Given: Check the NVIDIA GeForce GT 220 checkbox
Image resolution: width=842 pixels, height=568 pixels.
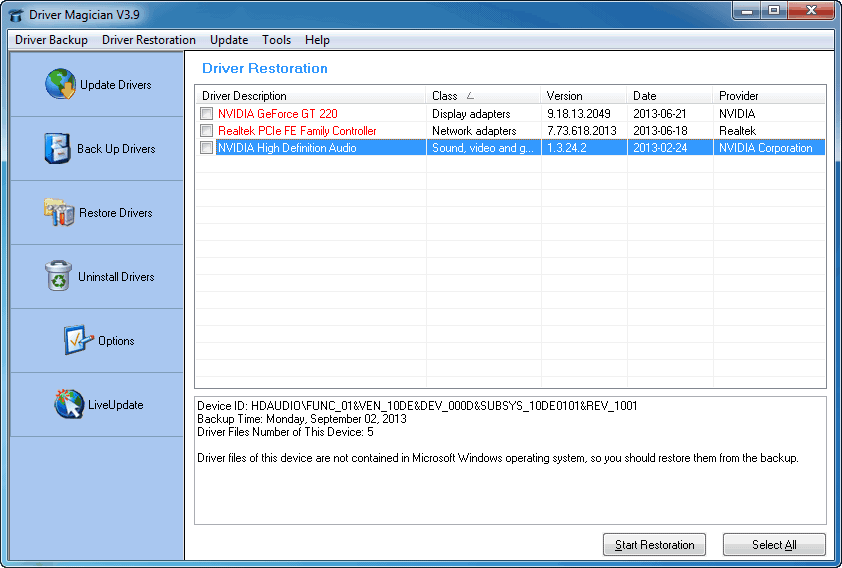Looking at the screenshot, I should point(206,114).
